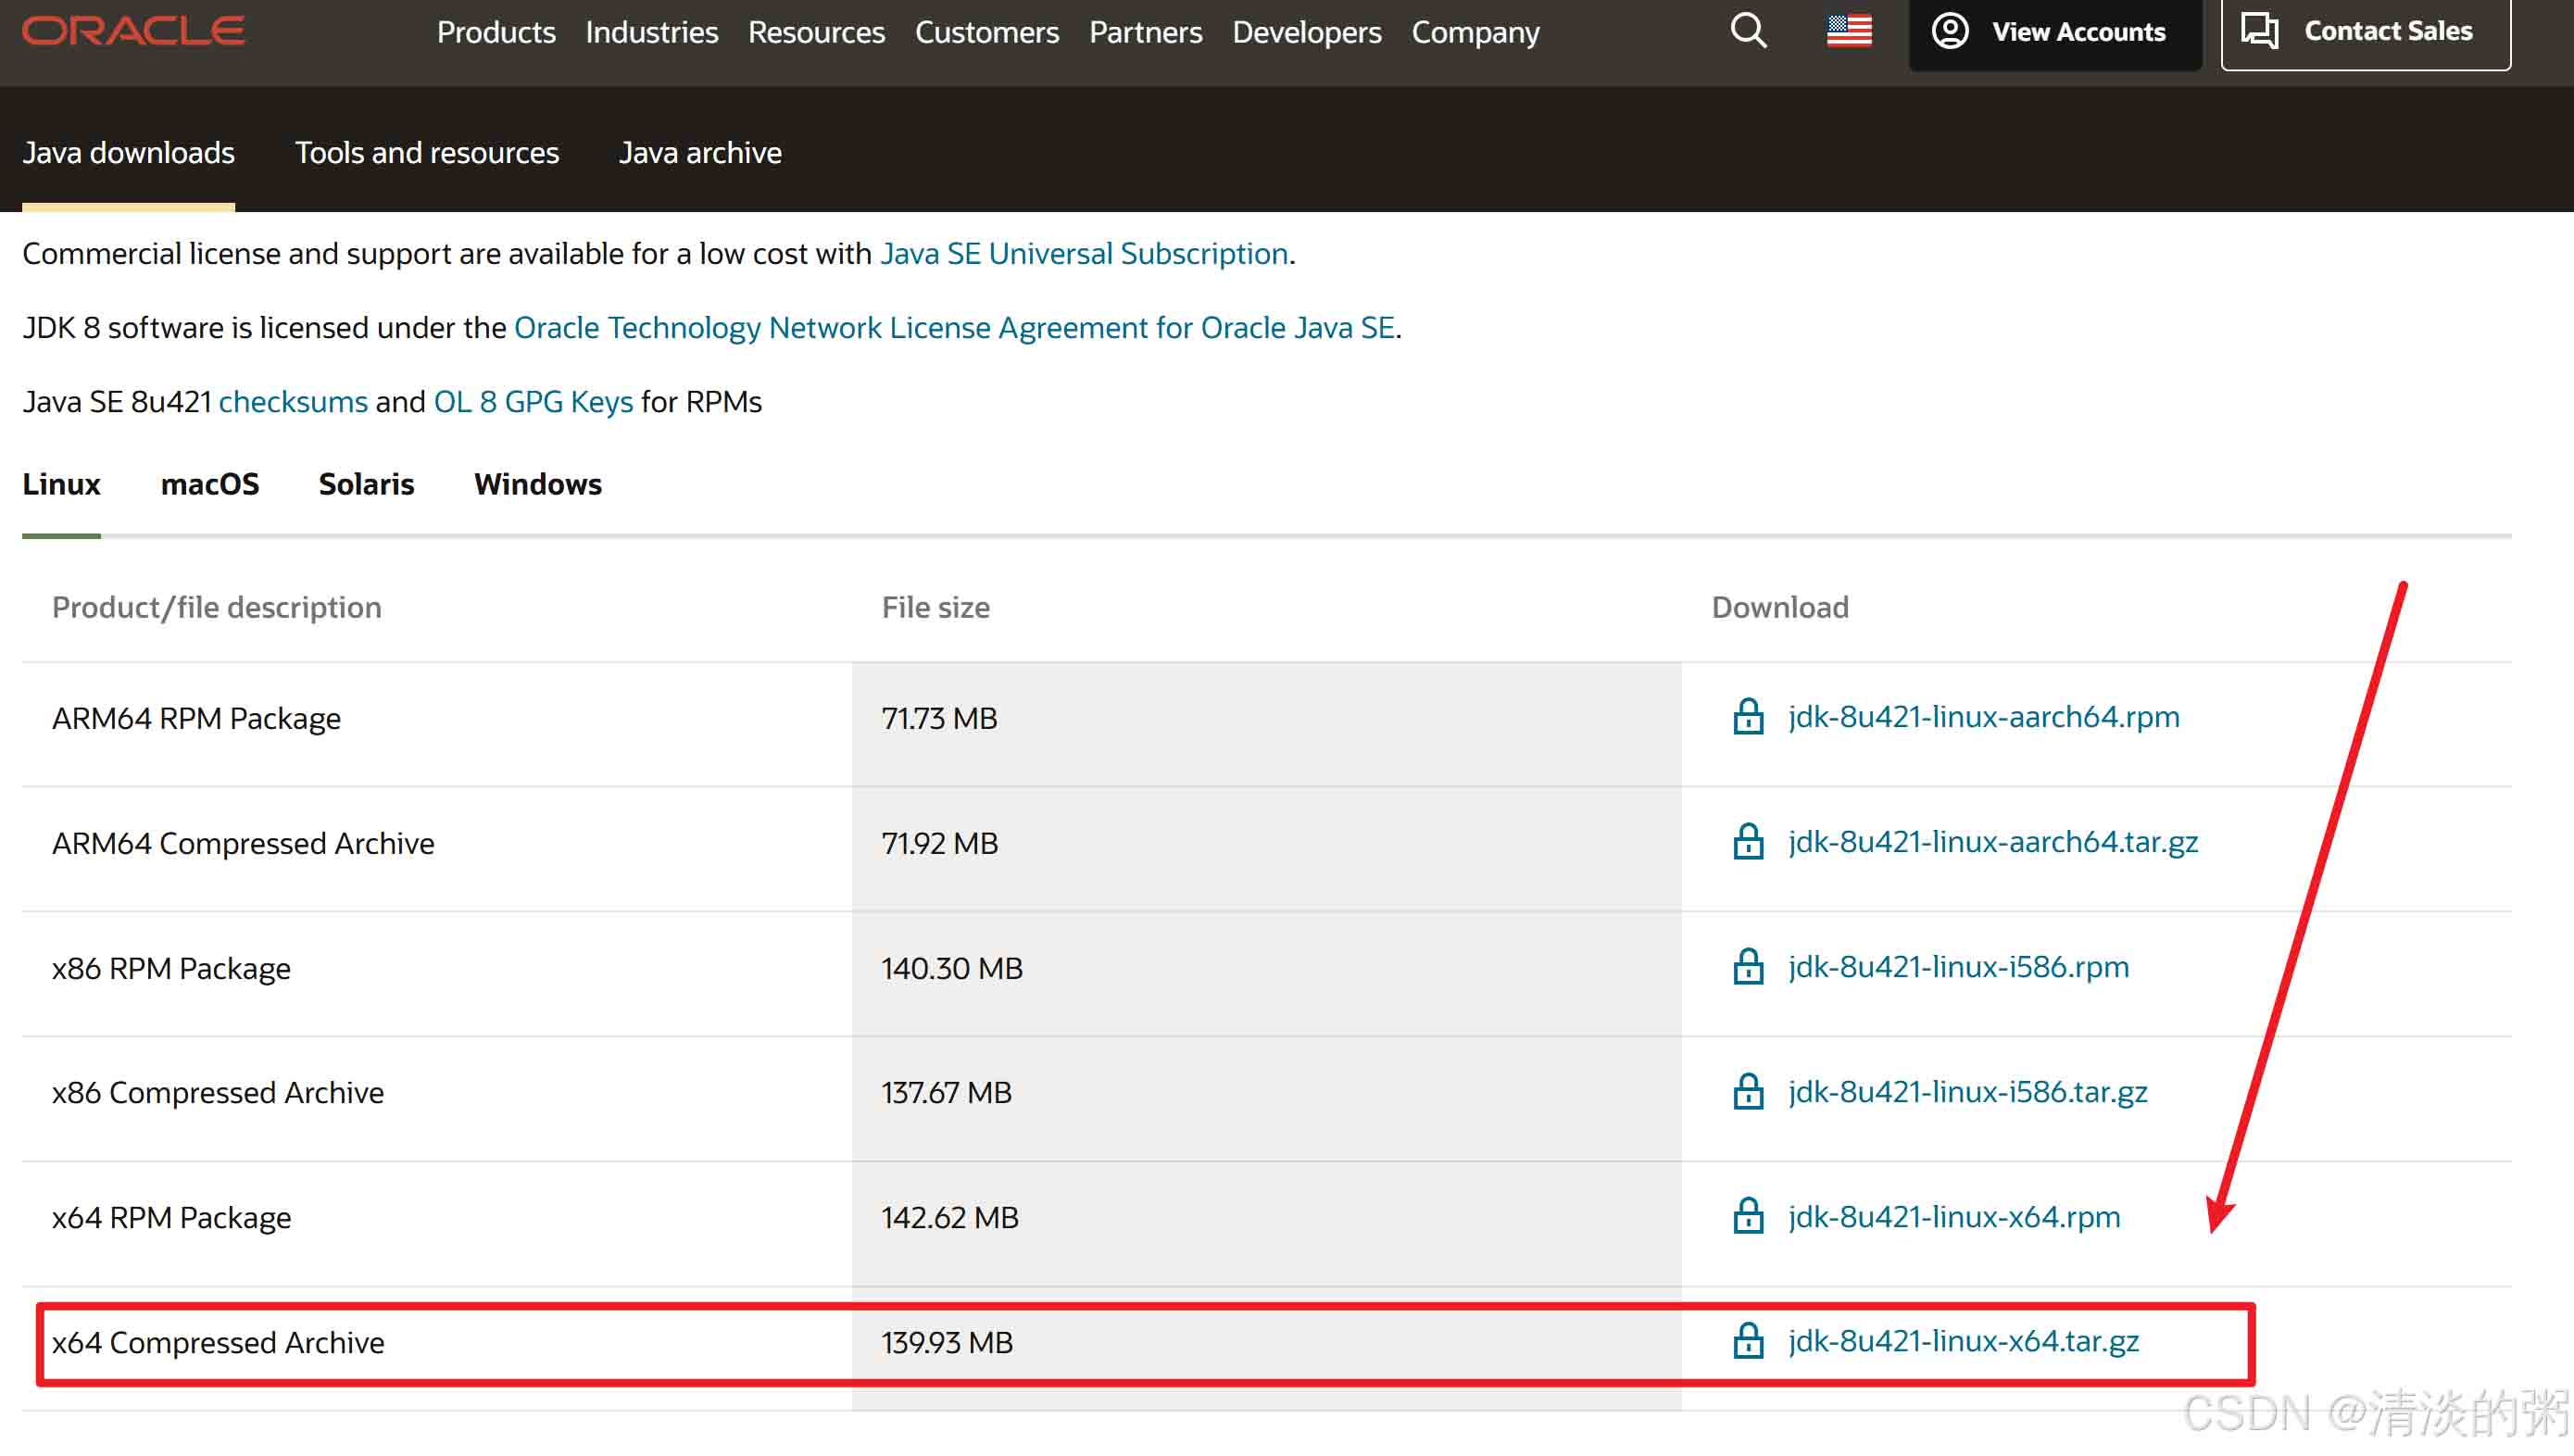Click lock icon beside jdk-8u421-linux-x64.tar.gz

(1747, 1341)
